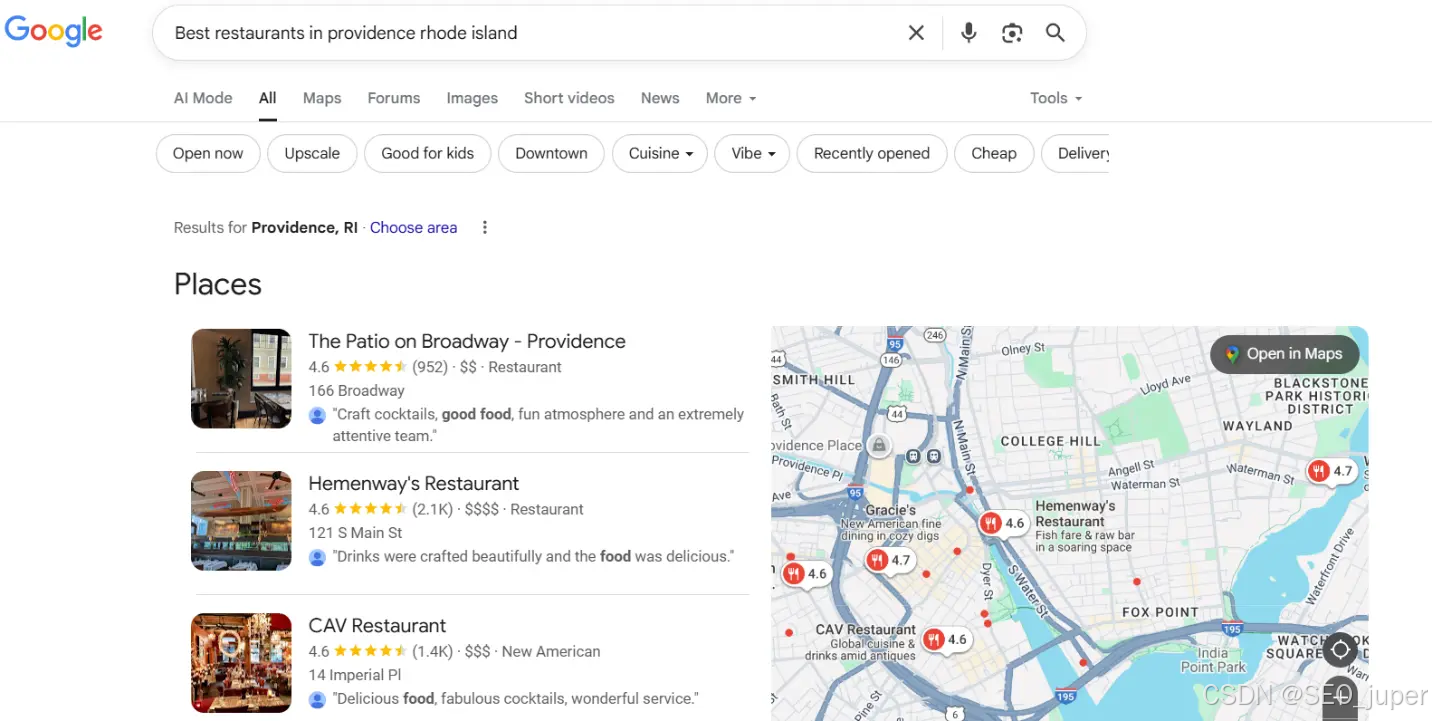Open the News tab

660,98
